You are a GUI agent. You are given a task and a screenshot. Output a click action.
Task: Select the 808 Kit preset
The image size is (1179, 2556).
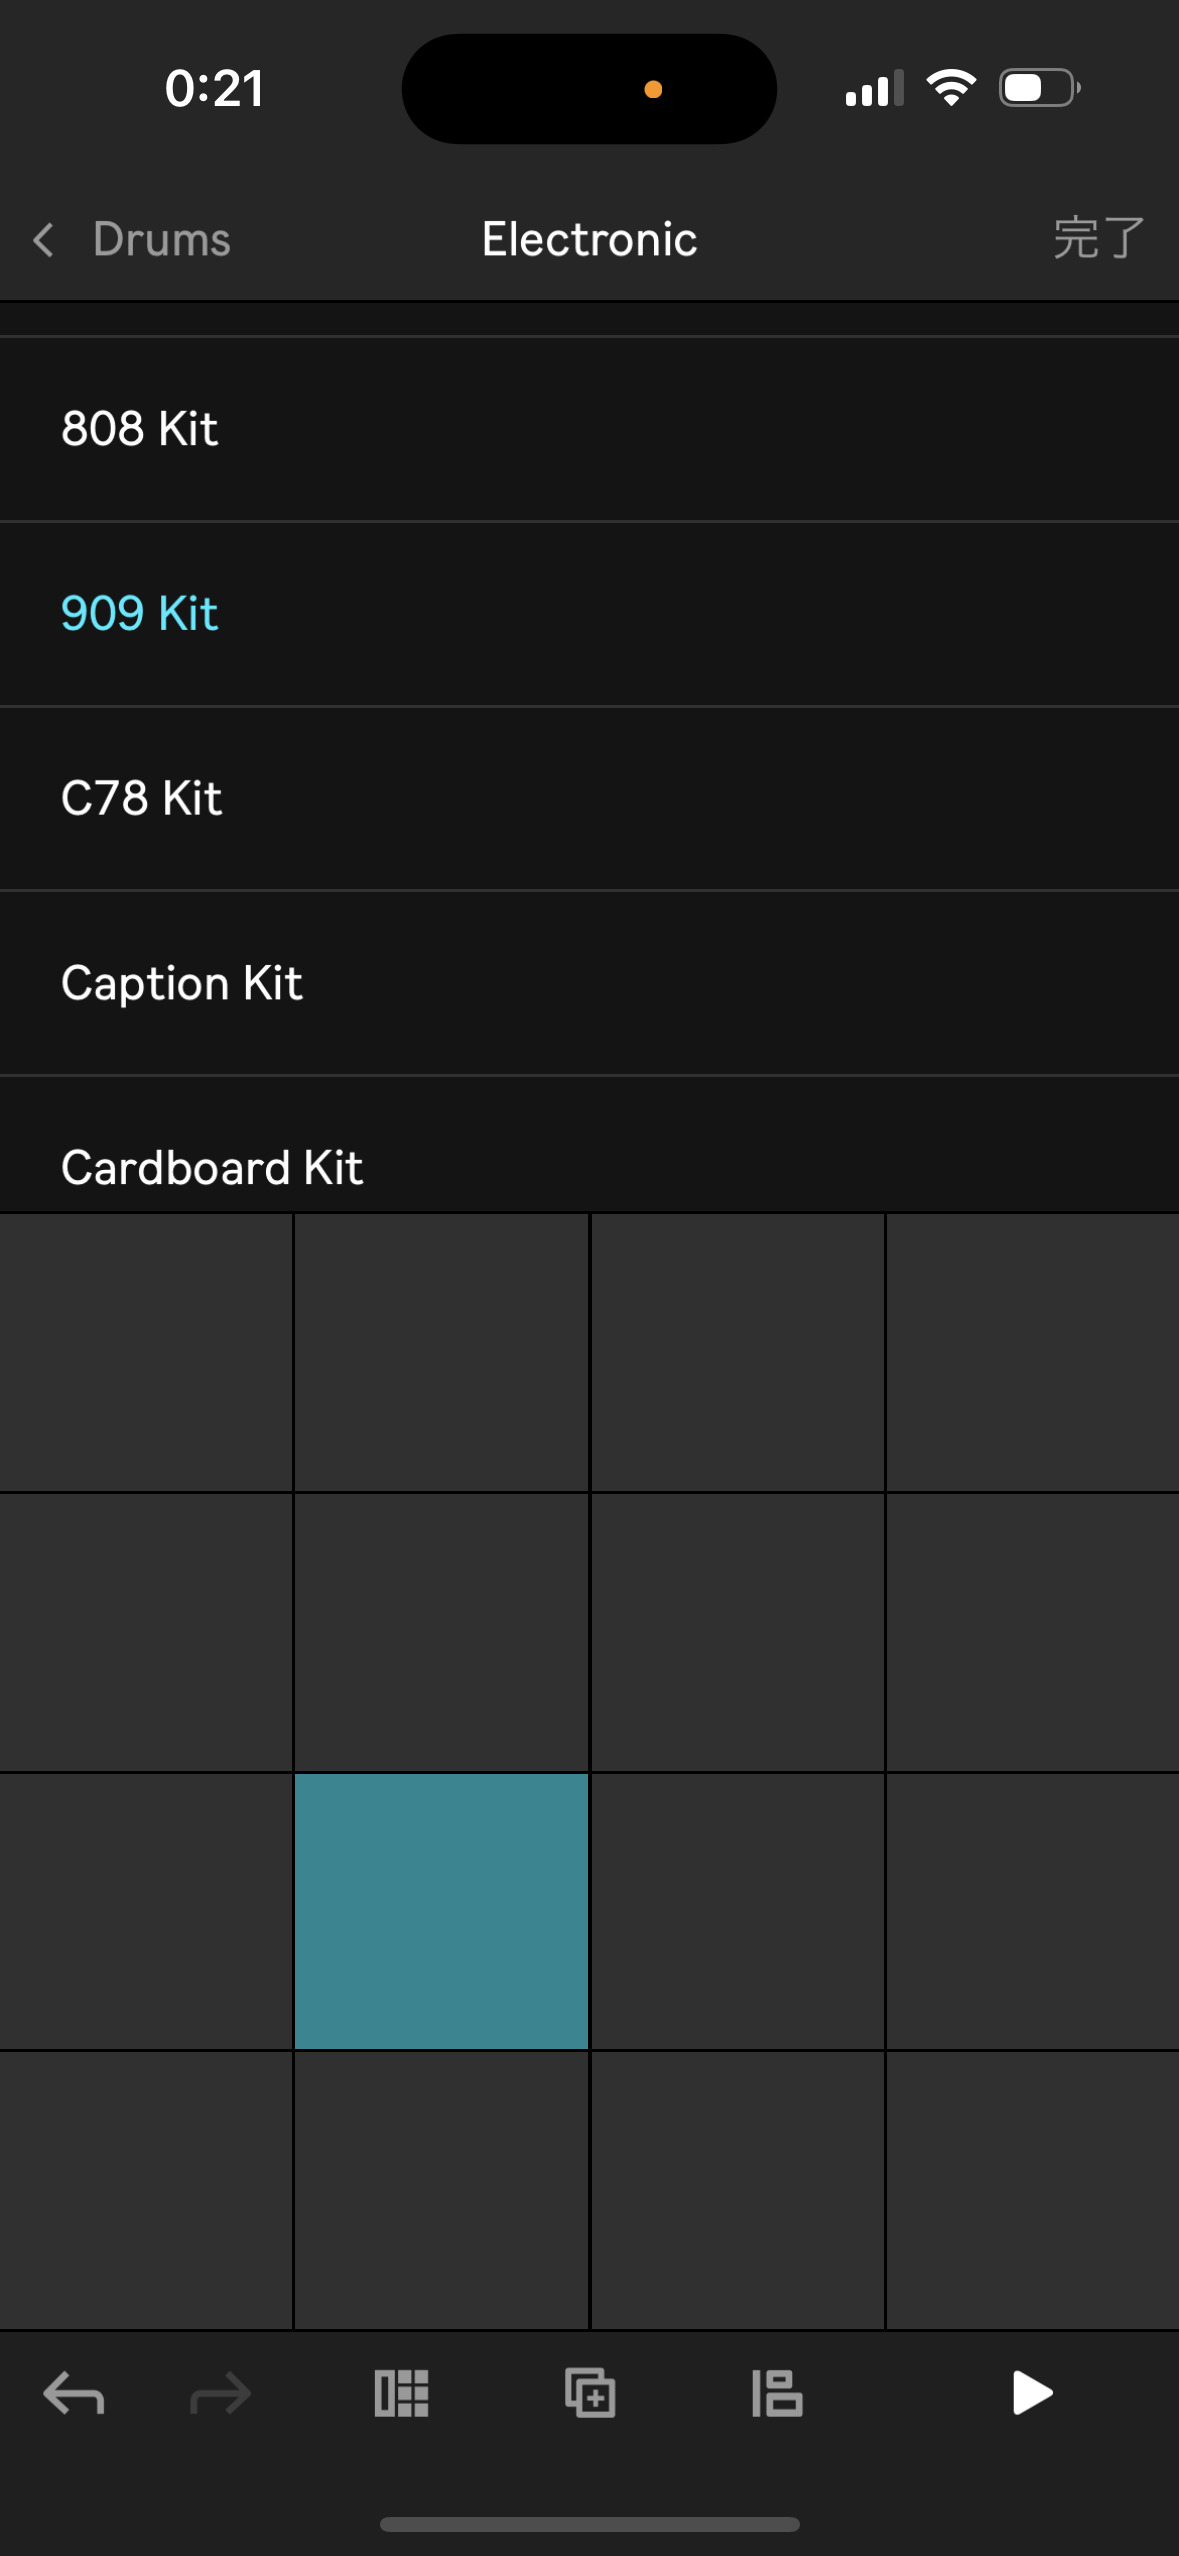(x=589, y=429)
